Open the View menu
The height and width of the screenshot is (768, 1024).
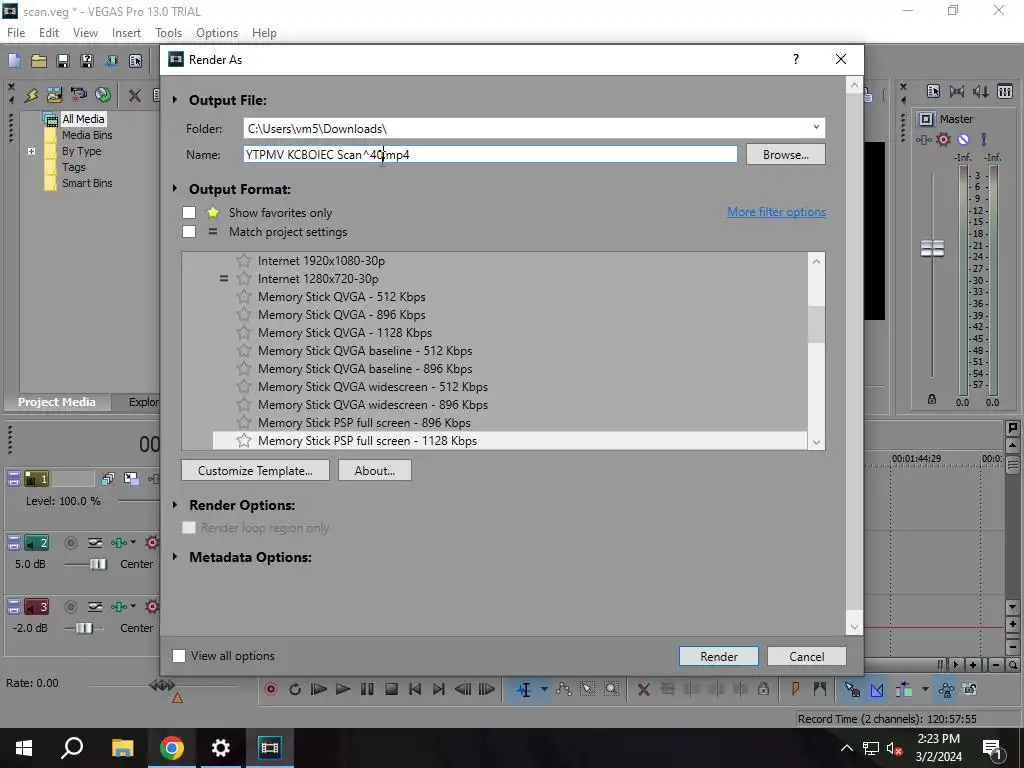pos(86,33)
